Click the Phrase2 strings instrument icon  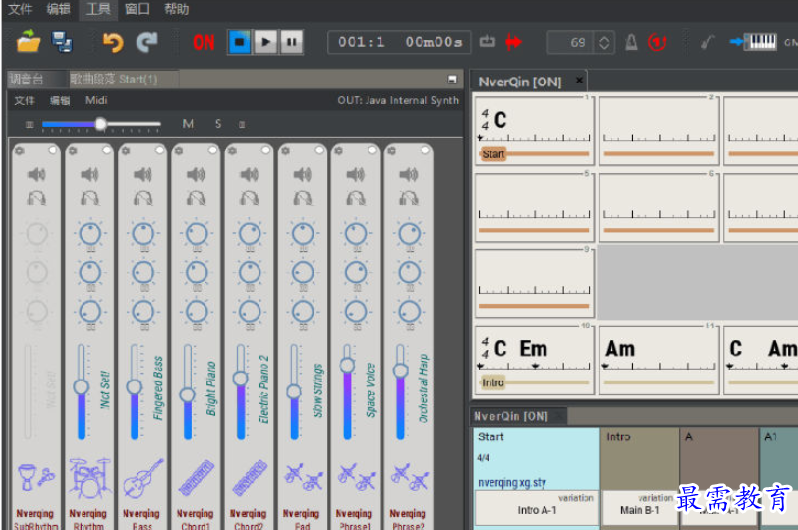tap(409, 478)
